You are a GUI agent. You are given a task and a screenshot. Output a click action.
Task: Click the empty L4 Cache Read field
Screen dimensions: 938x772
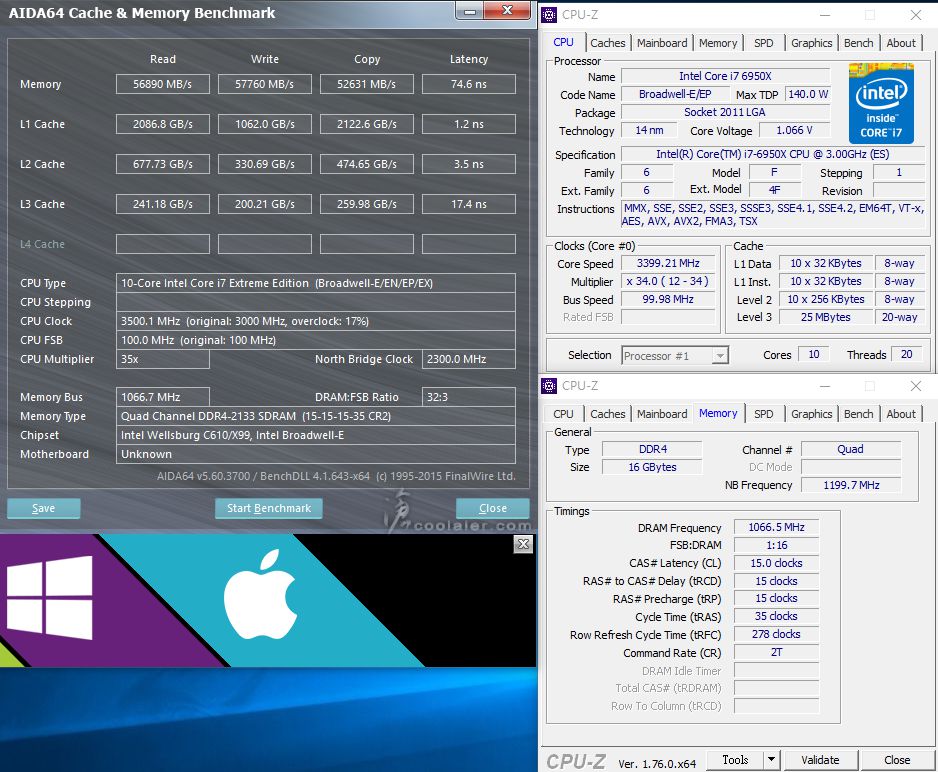click(x=163, y=244)
